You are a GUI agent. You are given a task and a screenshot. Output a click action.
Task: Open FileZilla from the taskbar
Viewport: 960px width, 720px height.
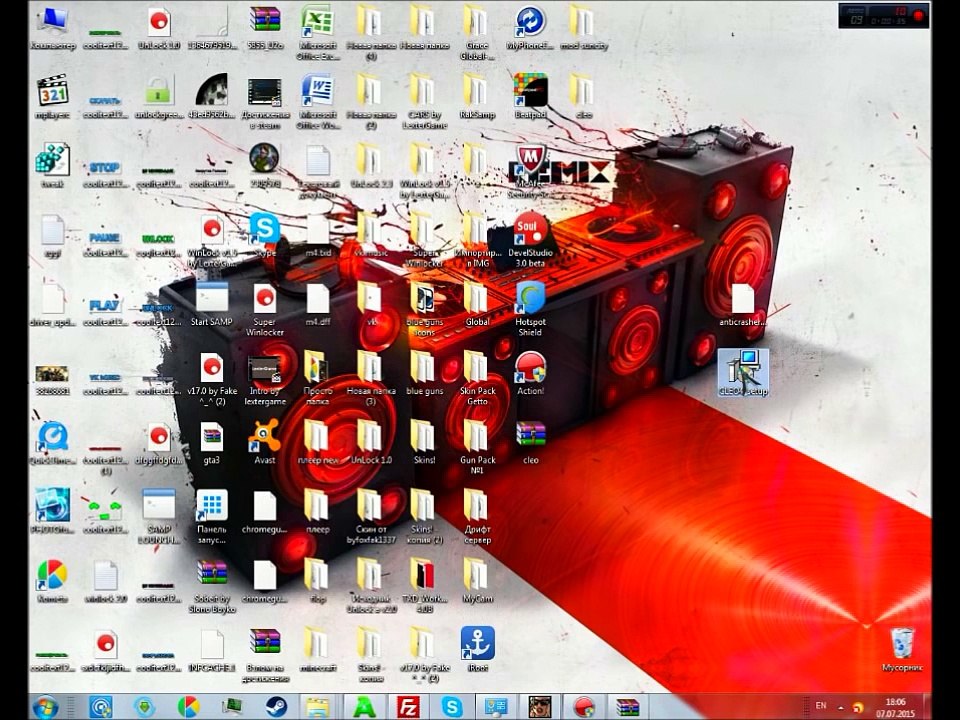pos(407,707)
